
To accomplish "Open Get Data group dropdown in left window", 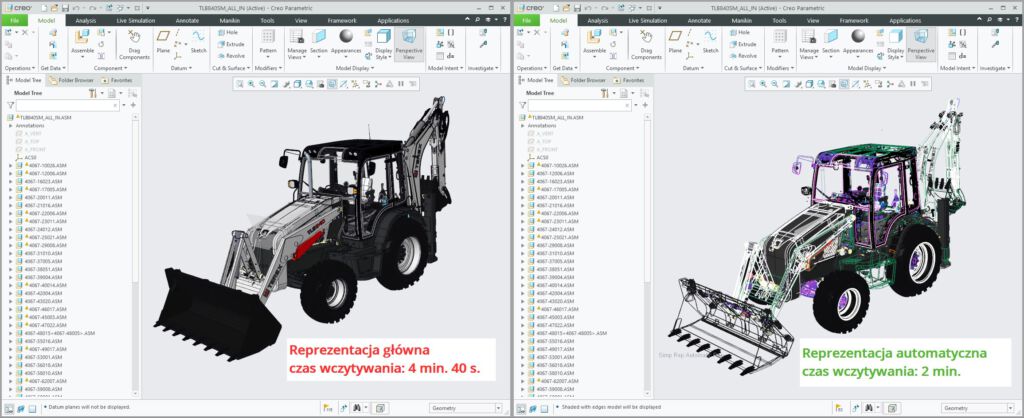I will point(54,68).
